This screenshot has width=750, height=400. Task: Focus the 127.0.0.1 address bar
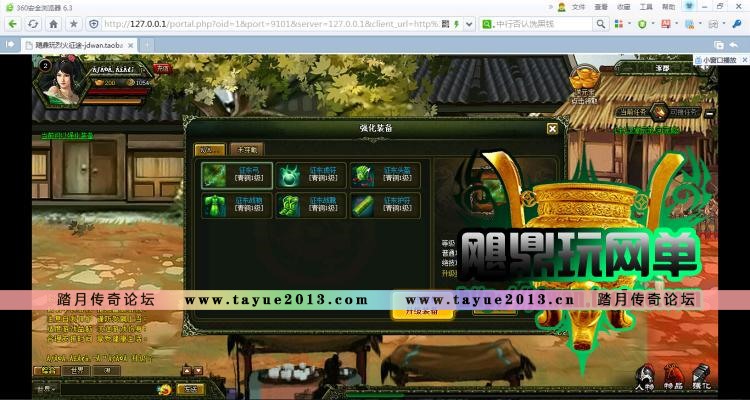270,24
